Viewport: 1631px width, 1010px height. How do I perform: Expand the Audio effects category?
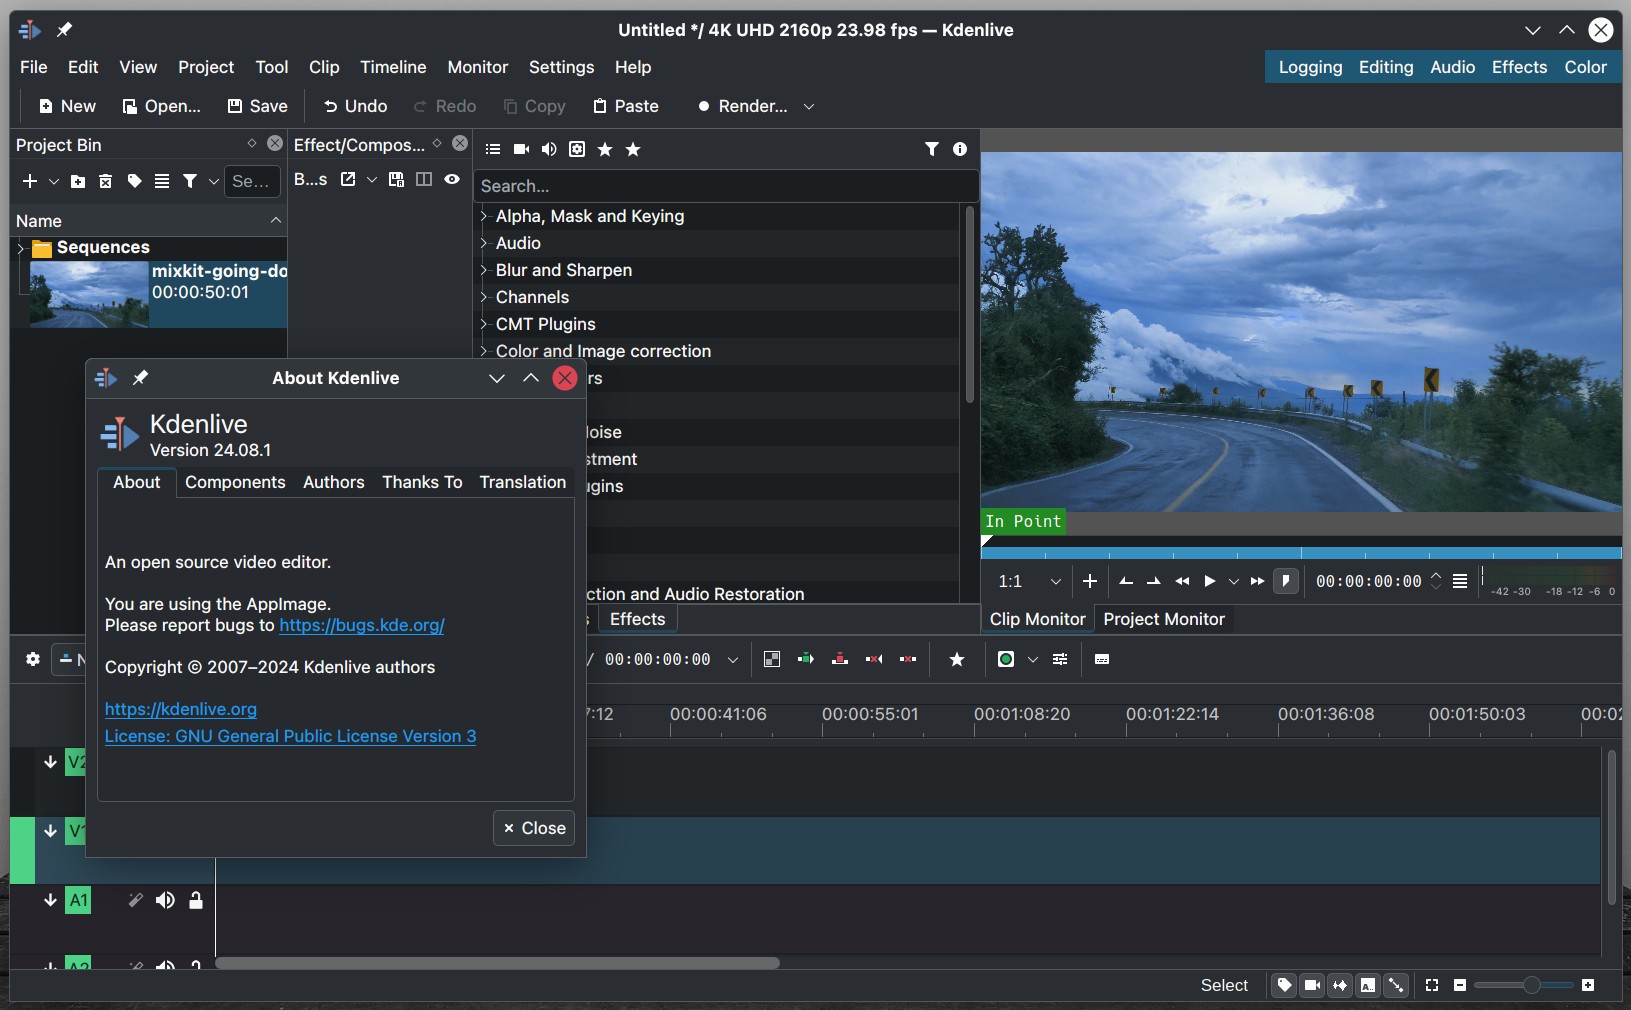click(484, 243)
